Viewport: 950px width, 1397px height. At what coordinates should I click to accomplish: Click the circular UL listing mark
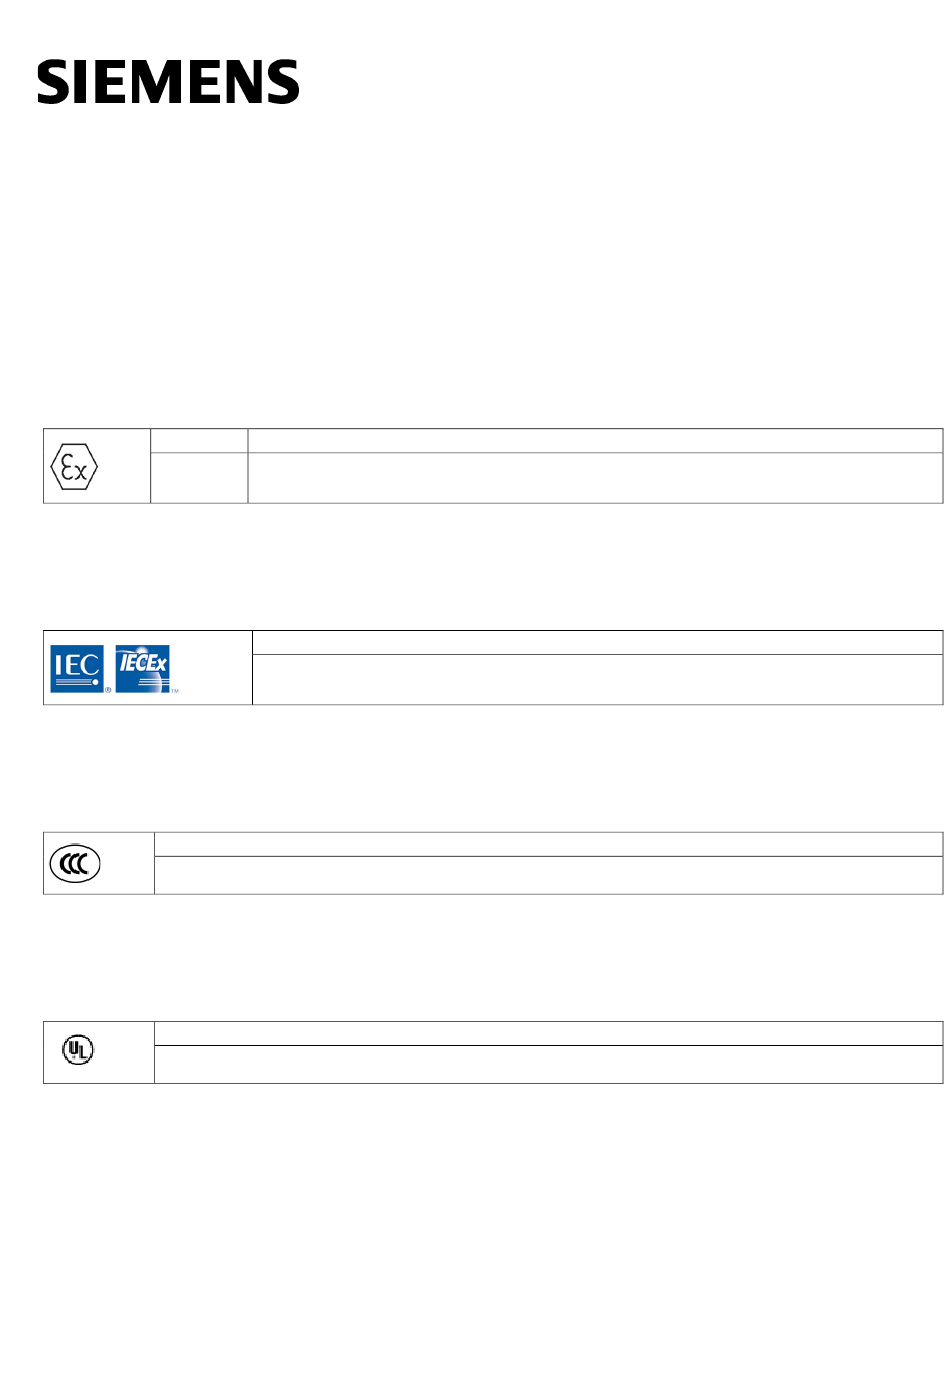78,1049
